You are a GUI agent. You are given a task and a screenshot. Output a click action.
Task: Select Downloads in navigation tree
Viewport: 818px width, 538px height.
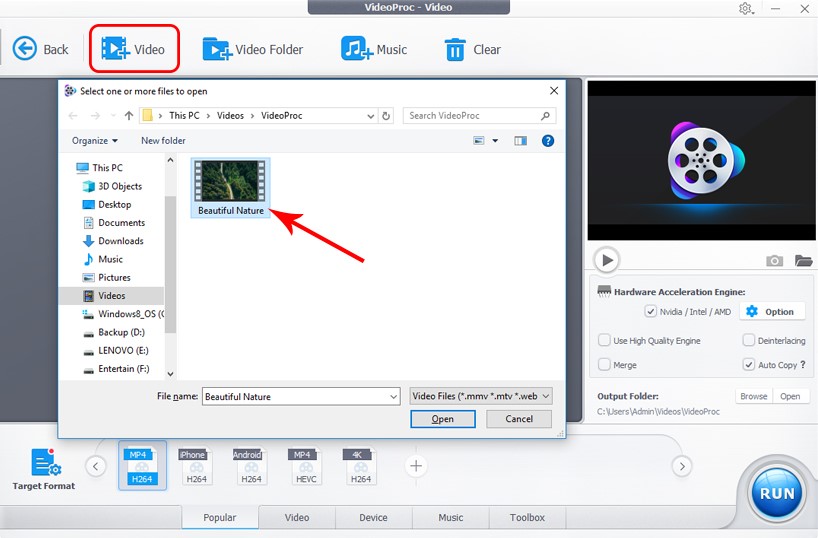(x=113, y=241)
